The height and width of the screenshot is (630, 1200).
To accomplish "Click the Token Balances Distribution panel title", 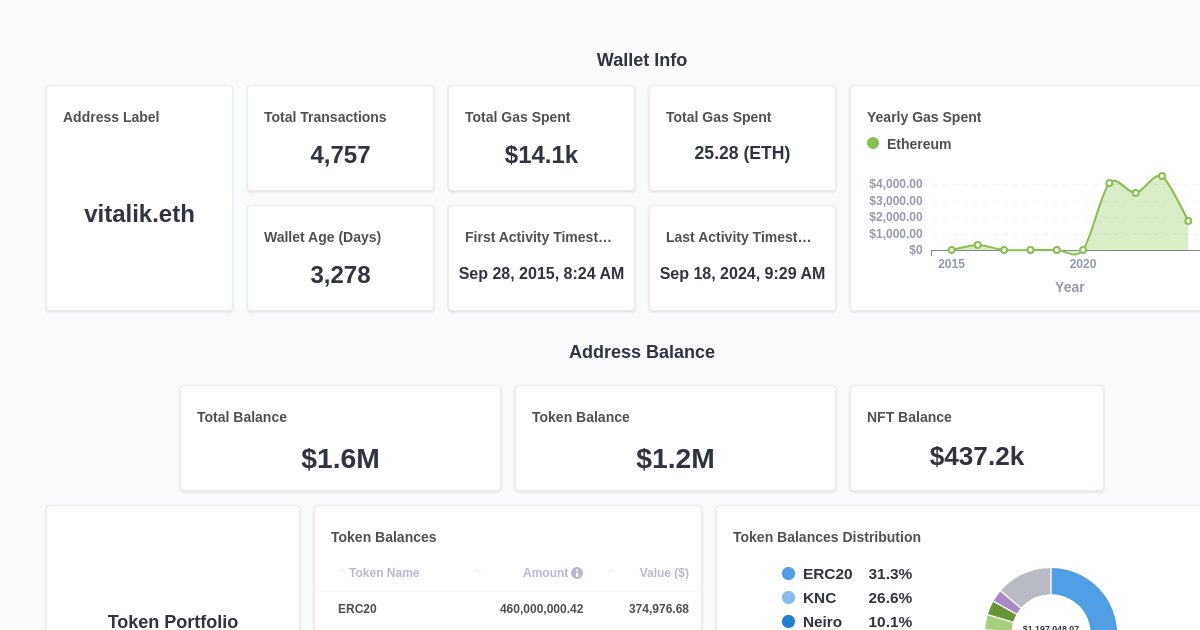I will pyautogui.click(x=826, y=537).
